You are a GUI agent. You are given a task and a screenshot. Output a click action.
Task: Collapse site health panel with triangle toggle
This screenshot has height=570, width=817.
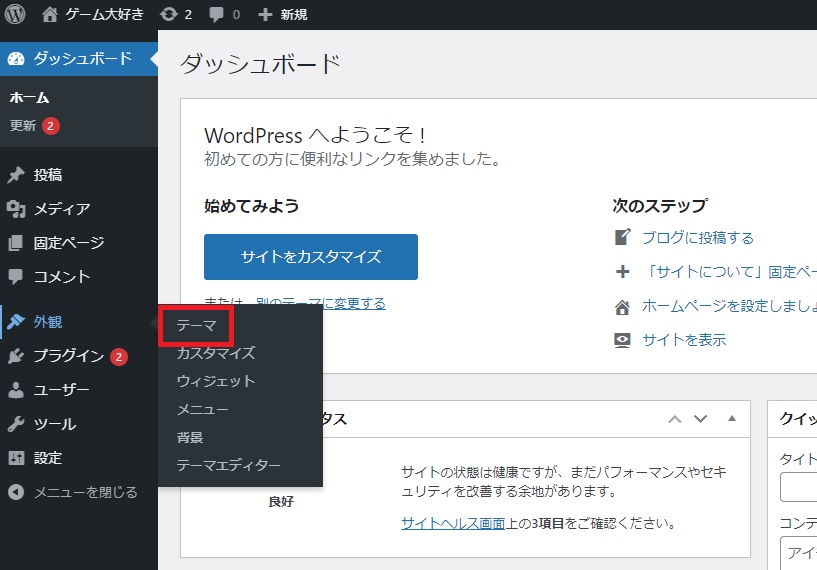coord(732,418)
